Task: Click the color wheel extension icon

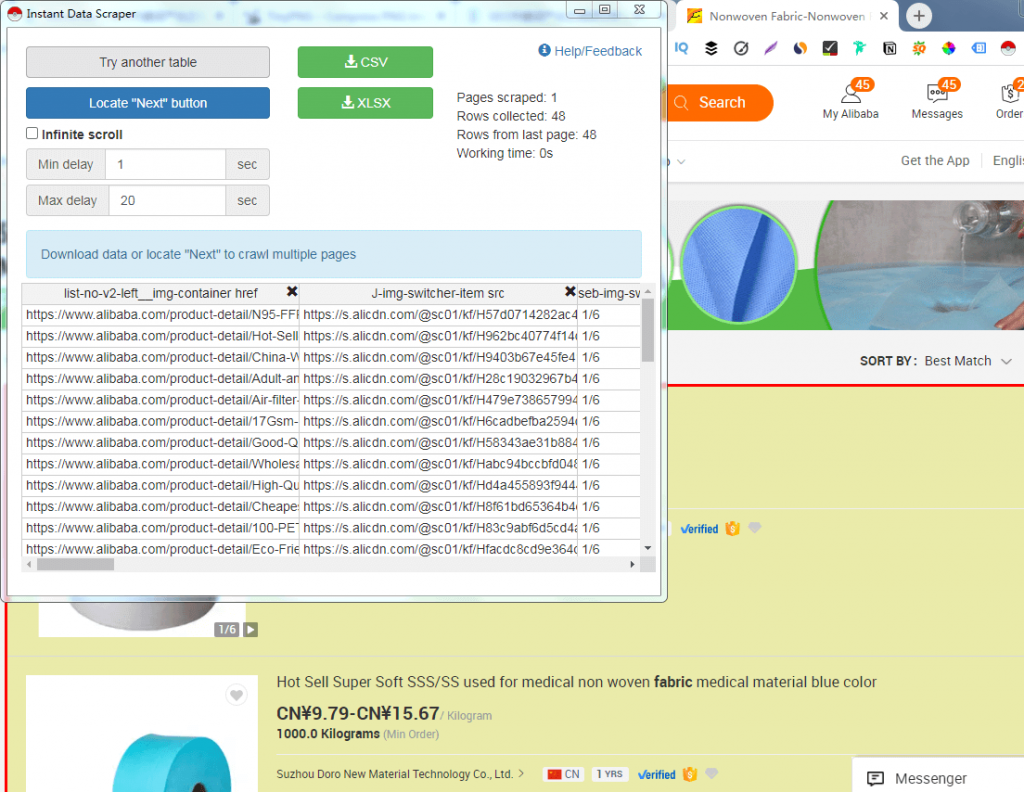Action: [948, 48]
